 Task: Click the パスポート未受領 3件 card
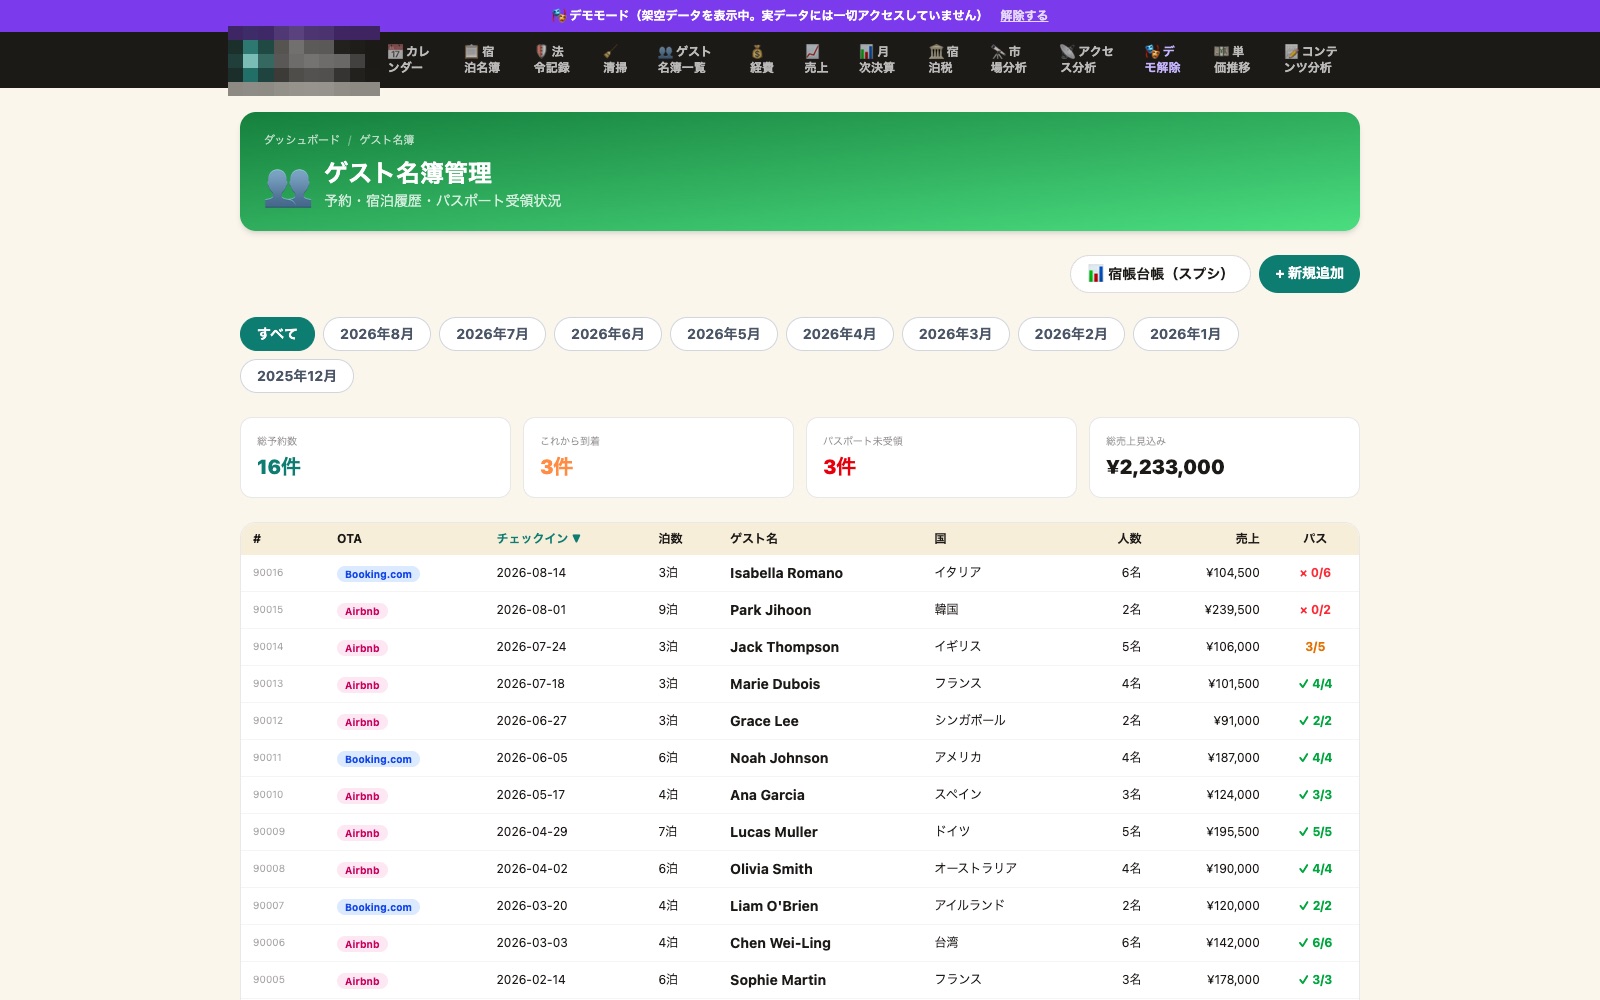coord(941,457)
